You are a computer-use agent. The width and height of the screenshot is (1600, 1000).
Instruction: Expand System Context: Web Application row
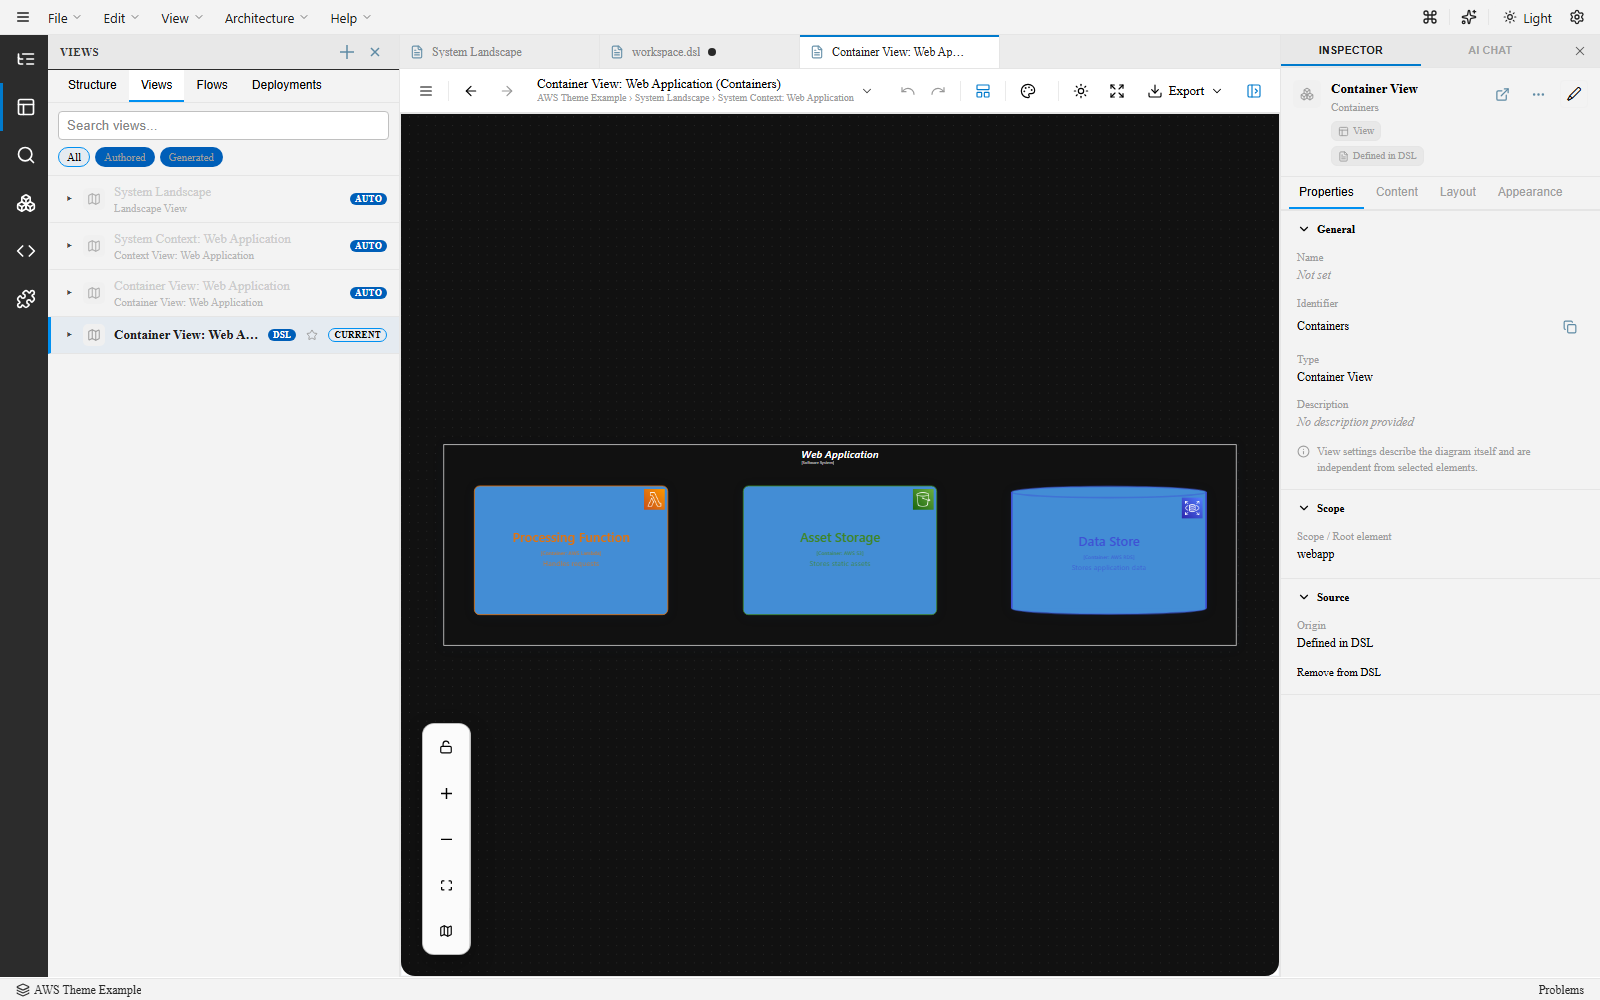[69, 246]
